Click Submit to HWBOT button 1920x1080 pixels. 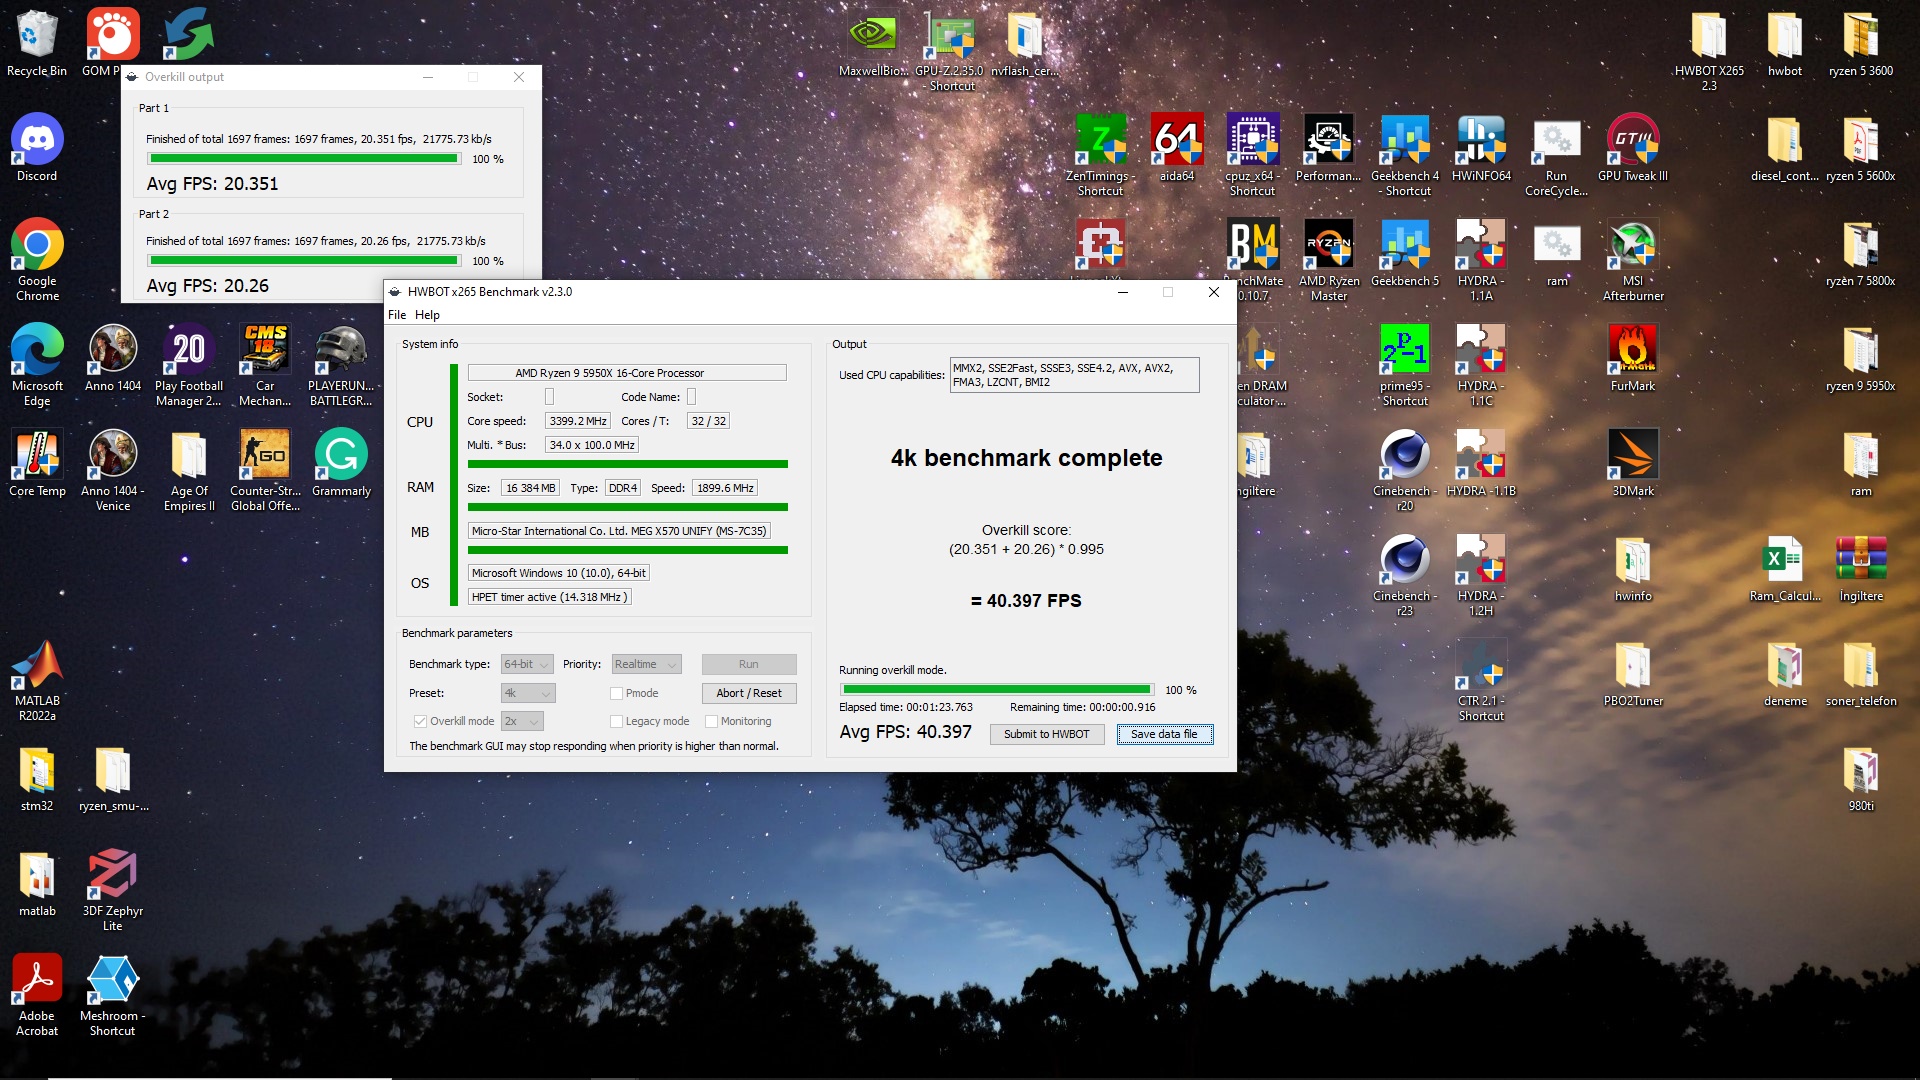click(x=1047, y=734)
